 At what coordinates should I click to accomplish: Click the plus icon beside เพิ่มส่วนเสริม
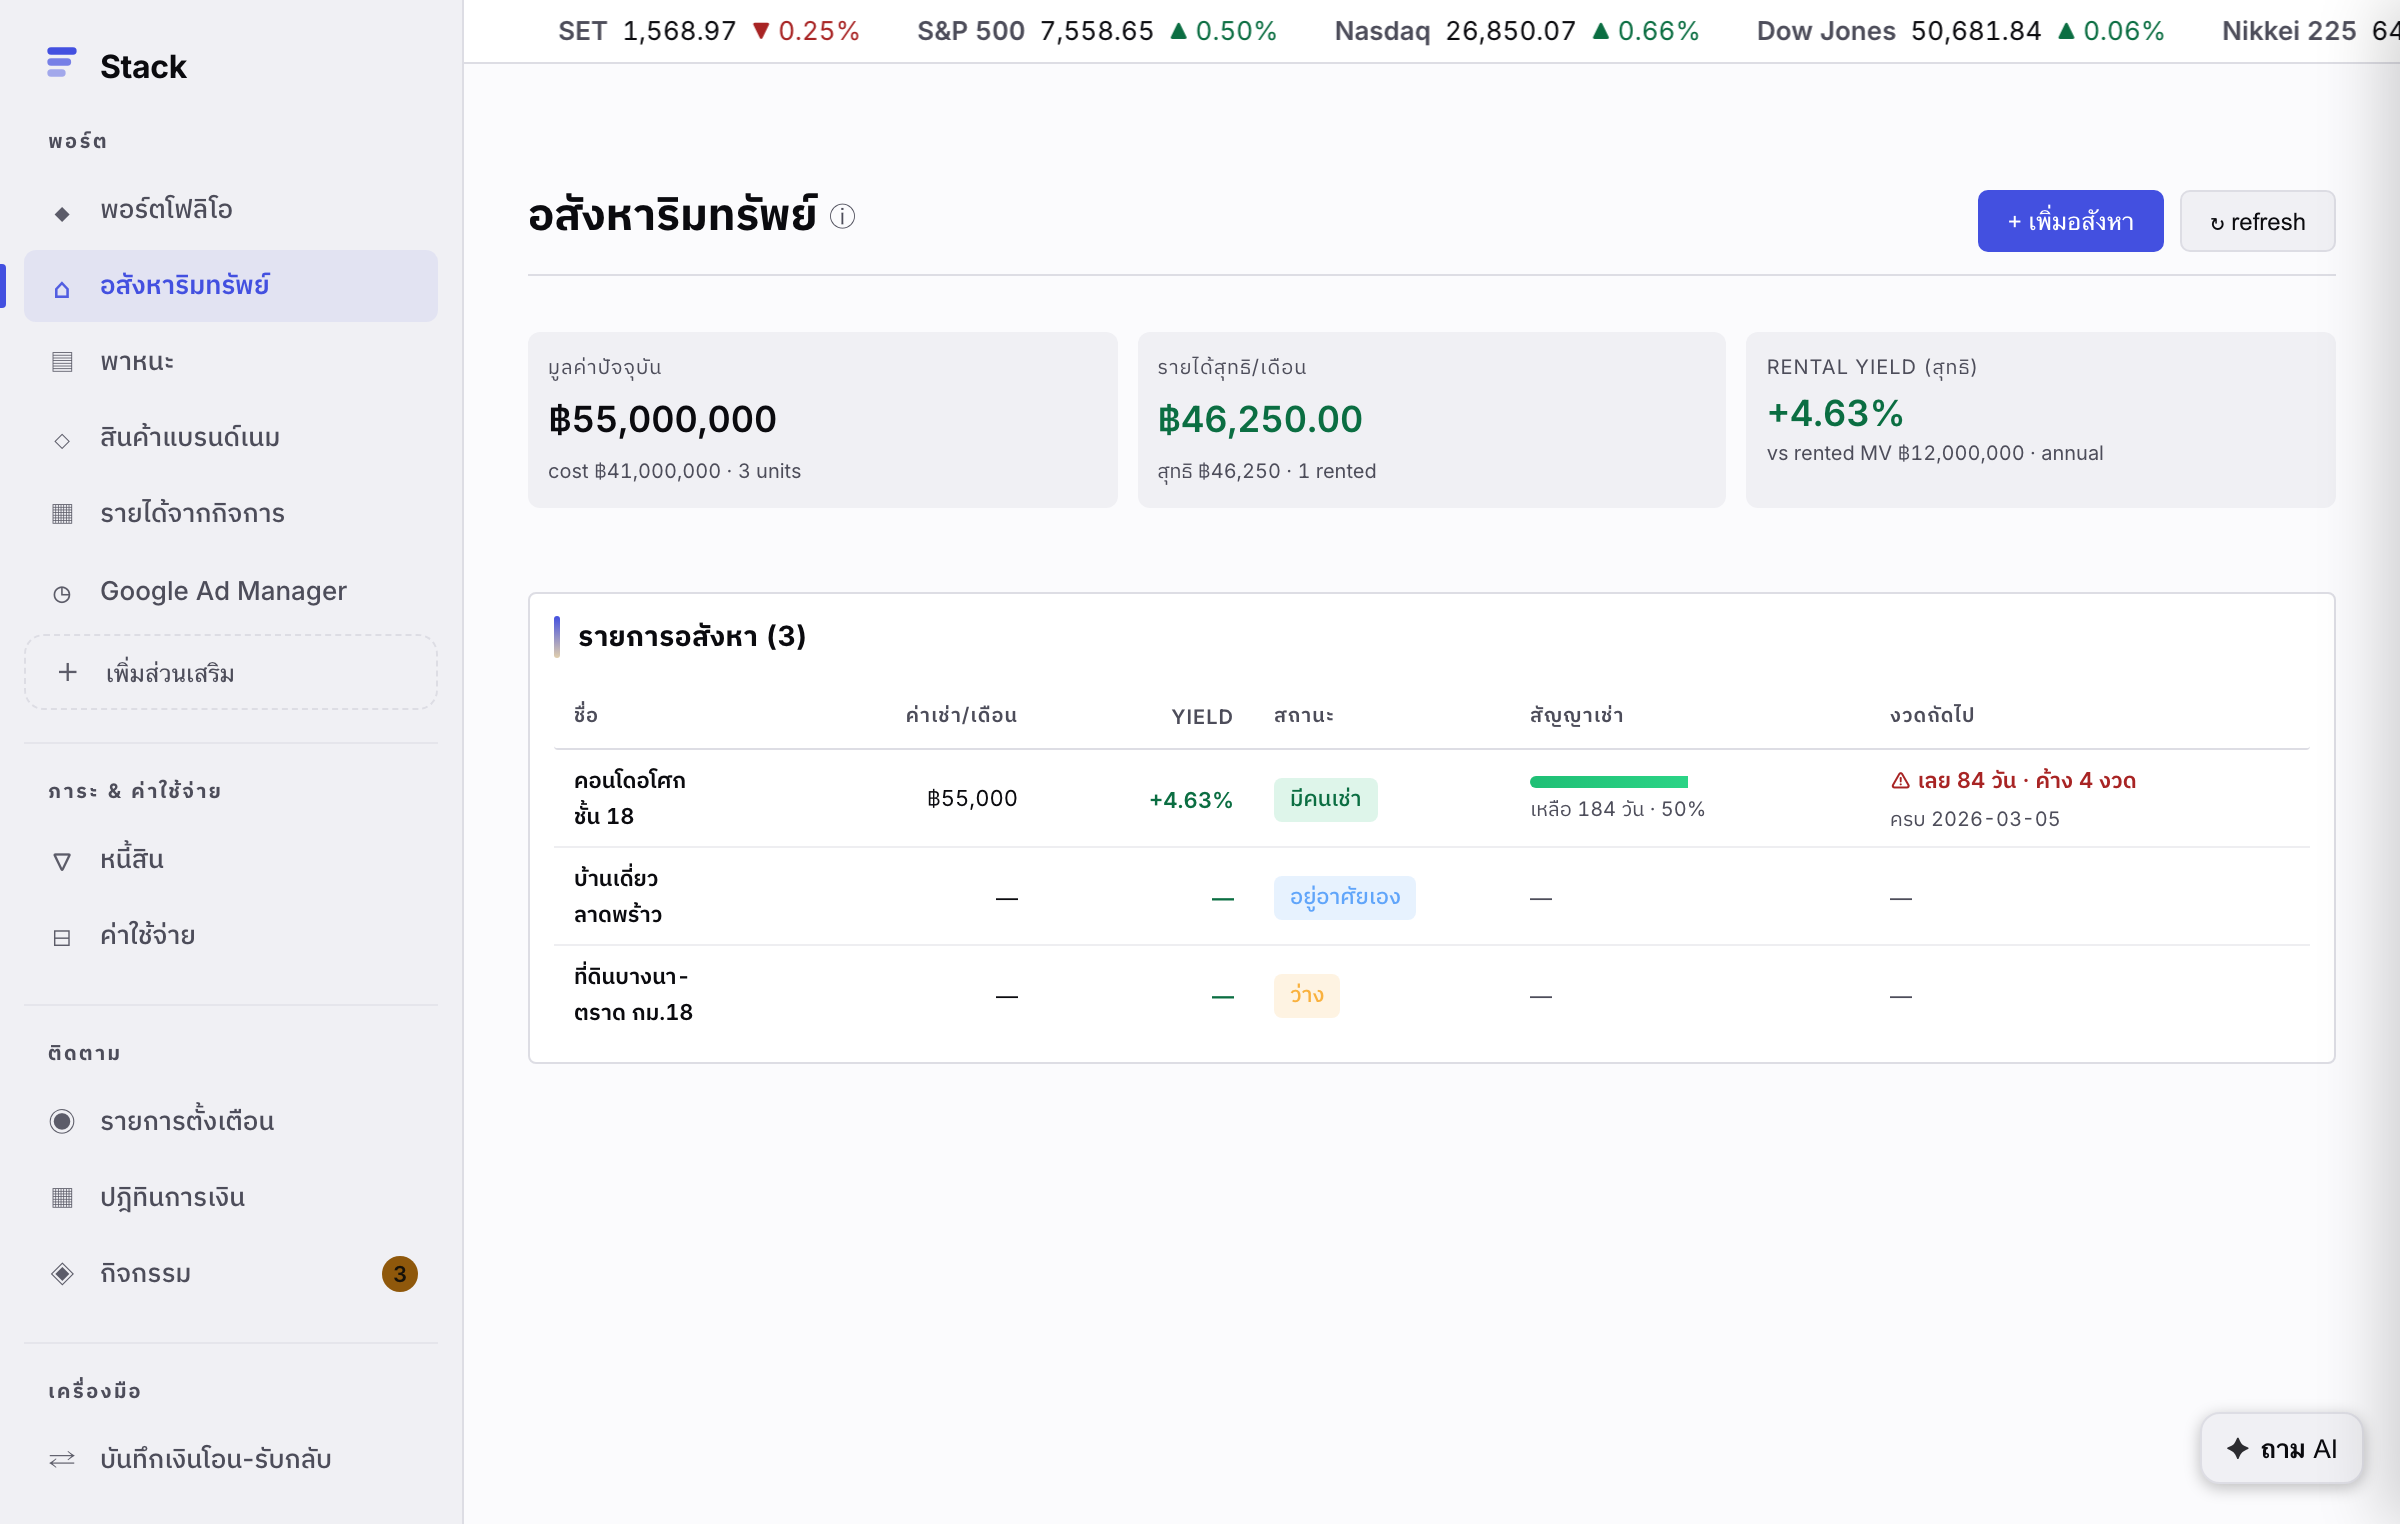[x=67, y=672]
